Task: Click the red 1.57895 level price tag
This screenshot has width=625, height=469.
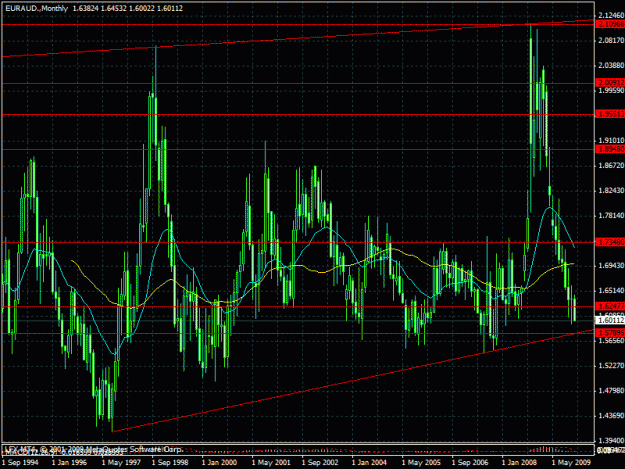Action: [x=610, y=333]
